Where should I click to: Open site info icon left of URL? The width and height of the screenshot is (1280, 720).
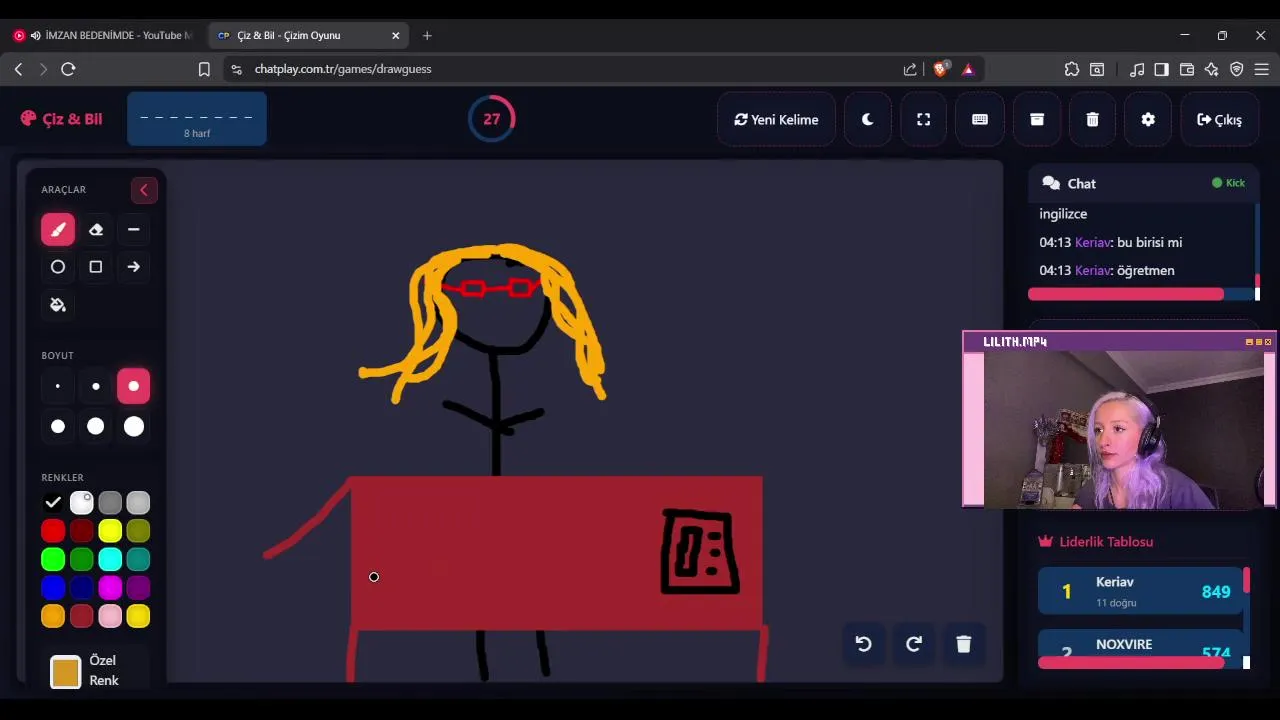(236, 69)
